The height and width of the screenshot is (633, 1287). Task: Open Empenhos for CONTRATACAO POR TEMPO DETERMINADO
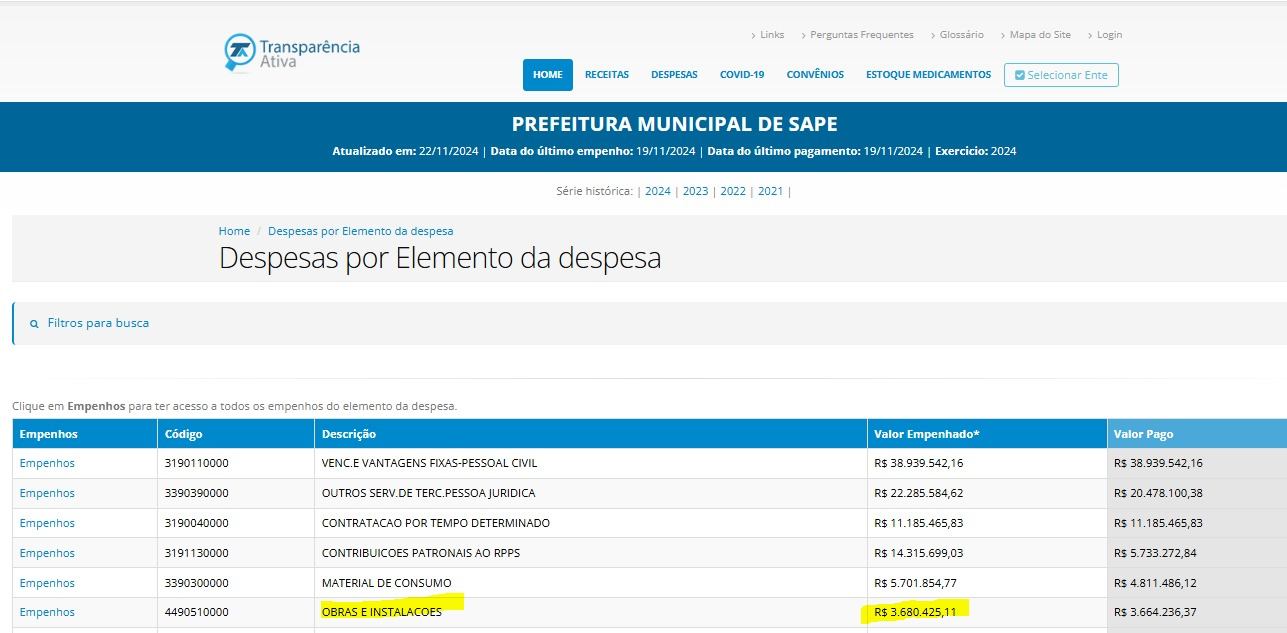(47, 523)
